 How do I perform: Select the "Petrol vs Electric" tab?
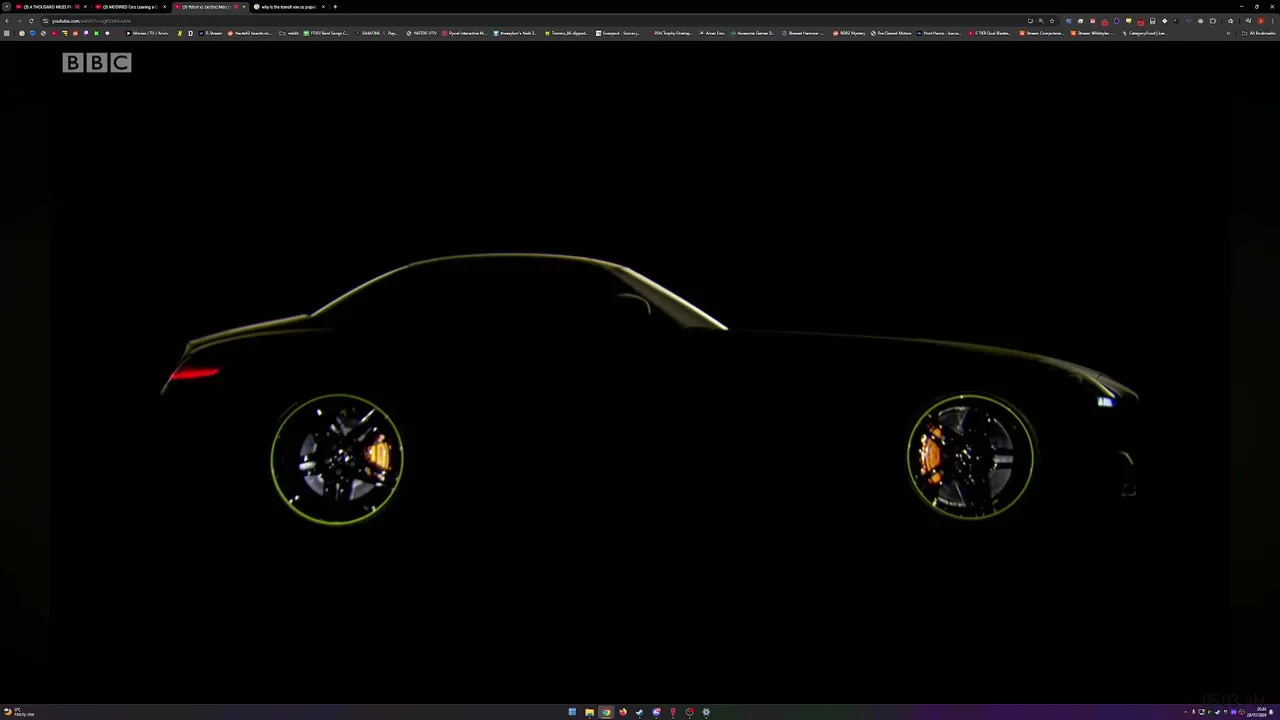[210, 7]
